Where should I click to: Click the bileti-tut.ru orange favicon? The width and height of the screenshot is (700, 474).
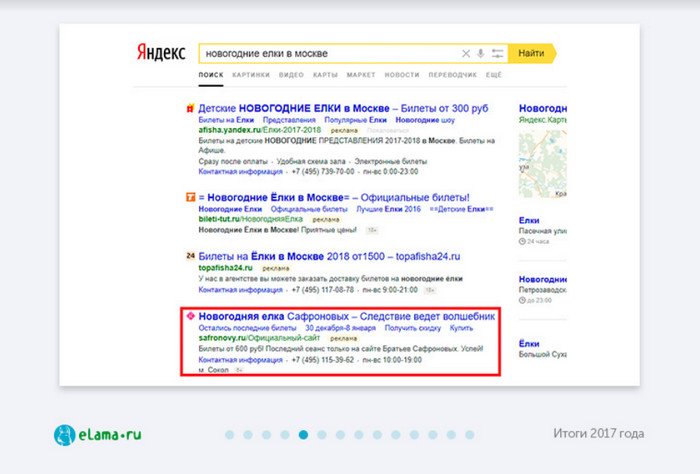point(191,197)
